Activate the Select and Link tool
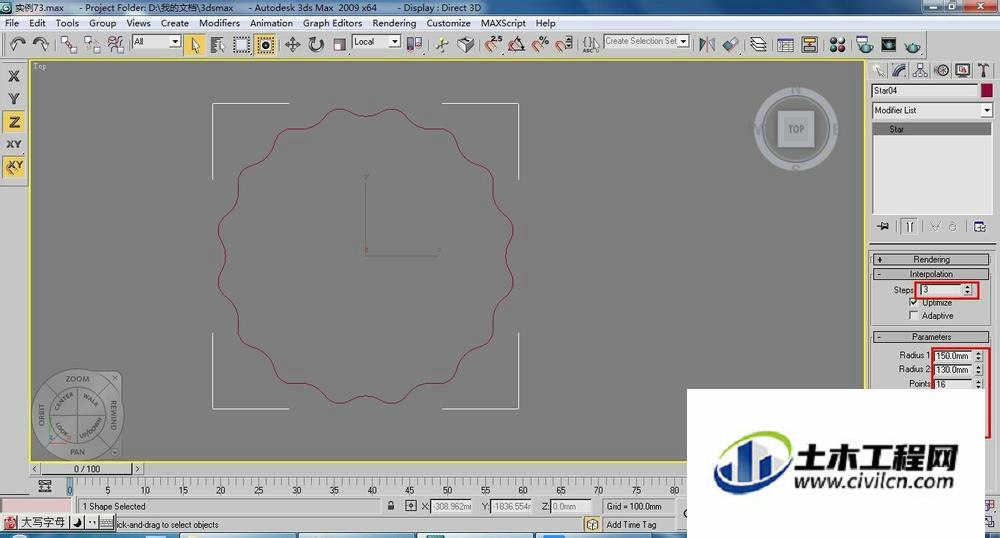 (x=69, y=44)
